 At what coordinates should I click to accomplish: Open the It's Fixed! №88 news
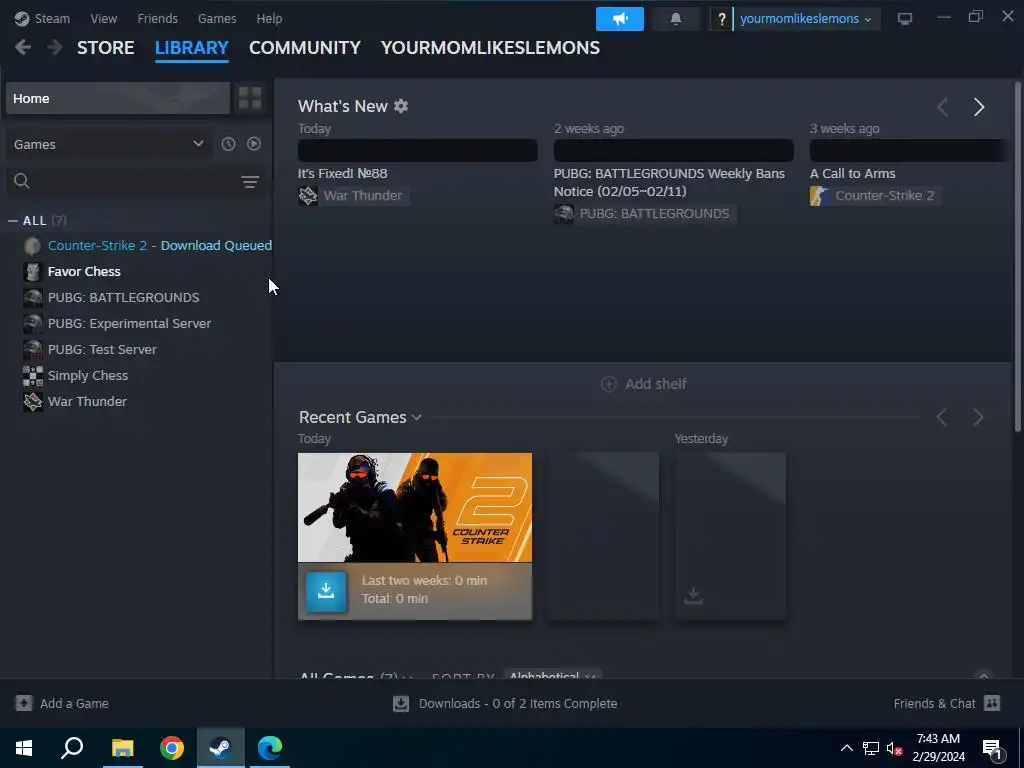pyautogui.click(x=342, y=174)
